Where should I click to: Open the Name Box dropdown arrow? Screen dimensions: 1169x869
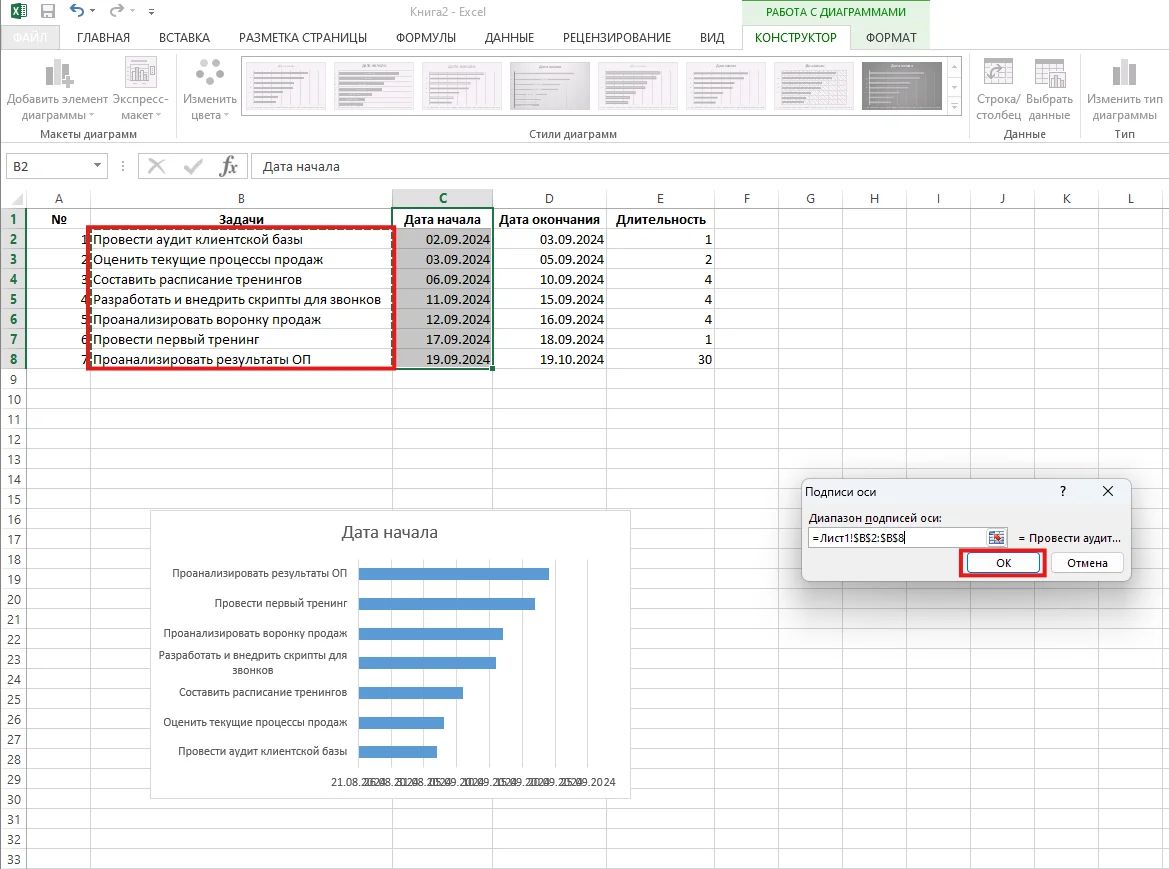pyautogui.click(x=97, y=165)
